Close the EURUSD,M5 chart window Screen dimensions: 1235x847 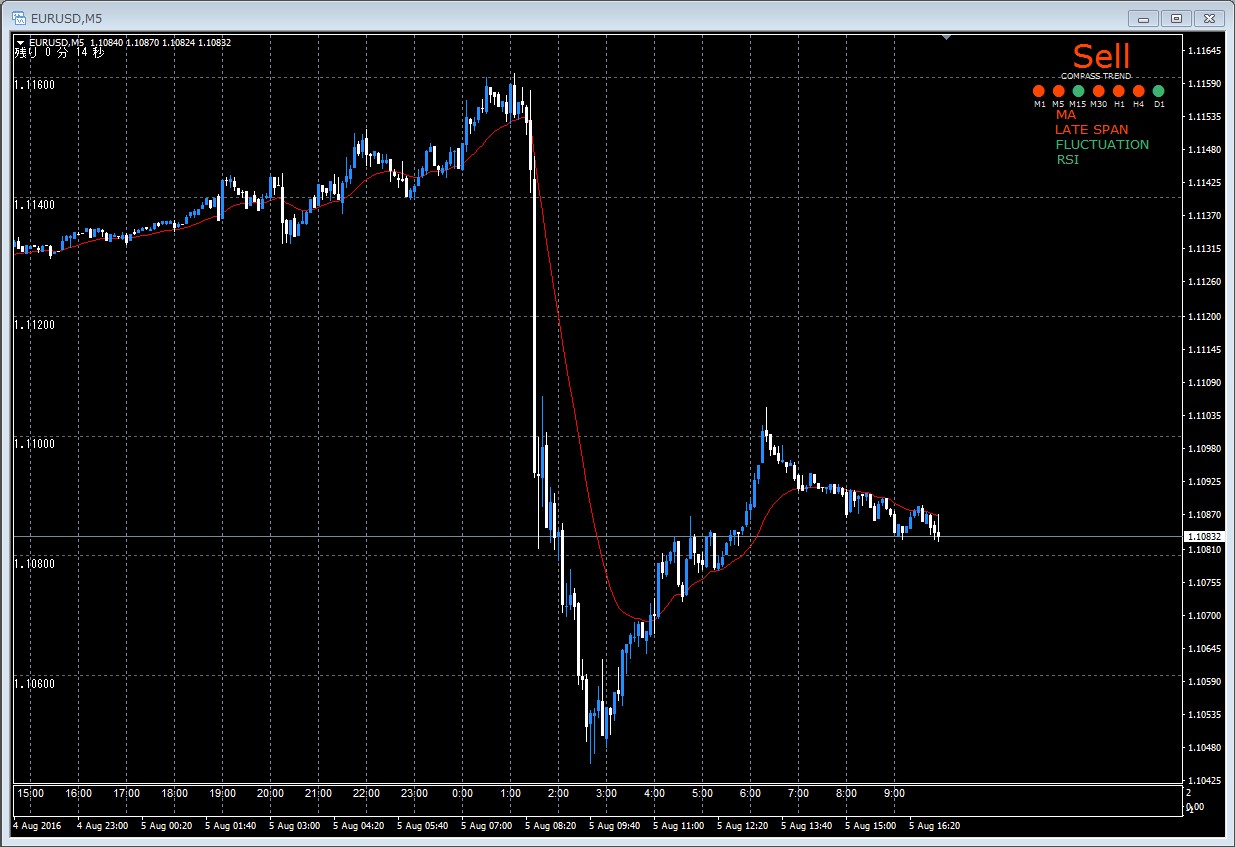pyautogui.click(x=1209, y=18)
